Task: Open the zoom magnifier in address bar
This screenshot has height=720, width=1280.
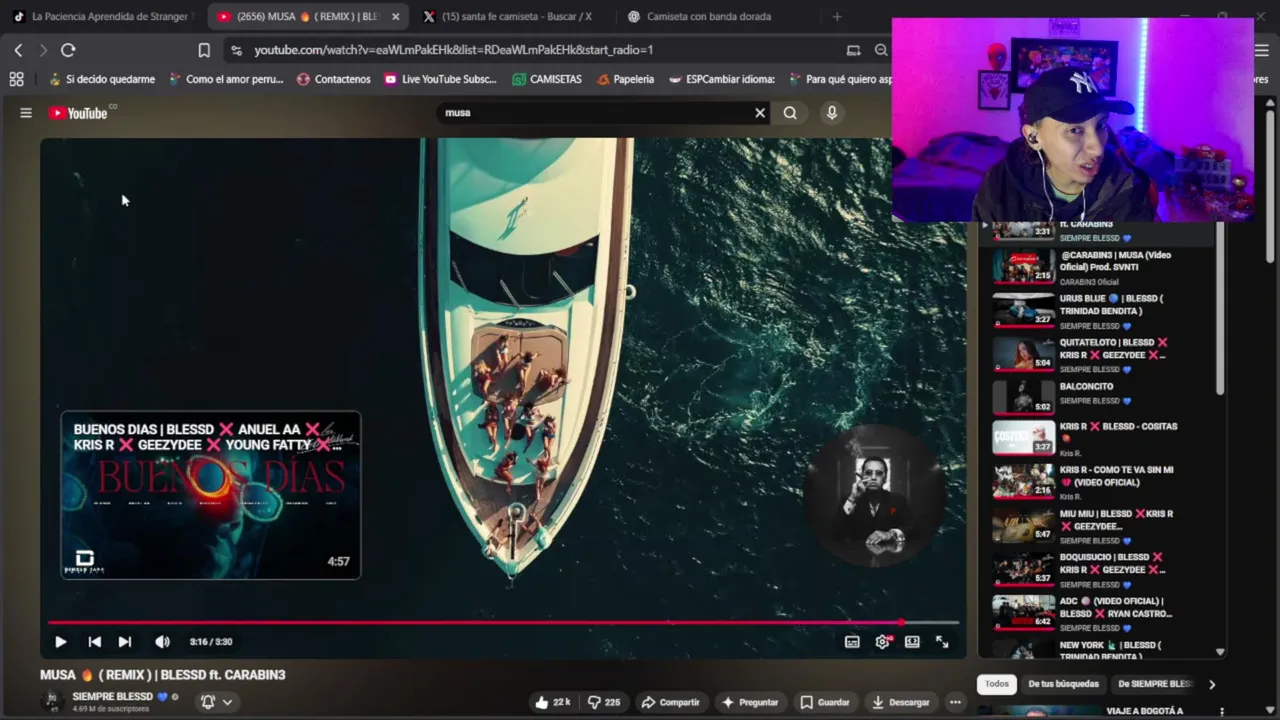Action: click(x=881, y=50)
